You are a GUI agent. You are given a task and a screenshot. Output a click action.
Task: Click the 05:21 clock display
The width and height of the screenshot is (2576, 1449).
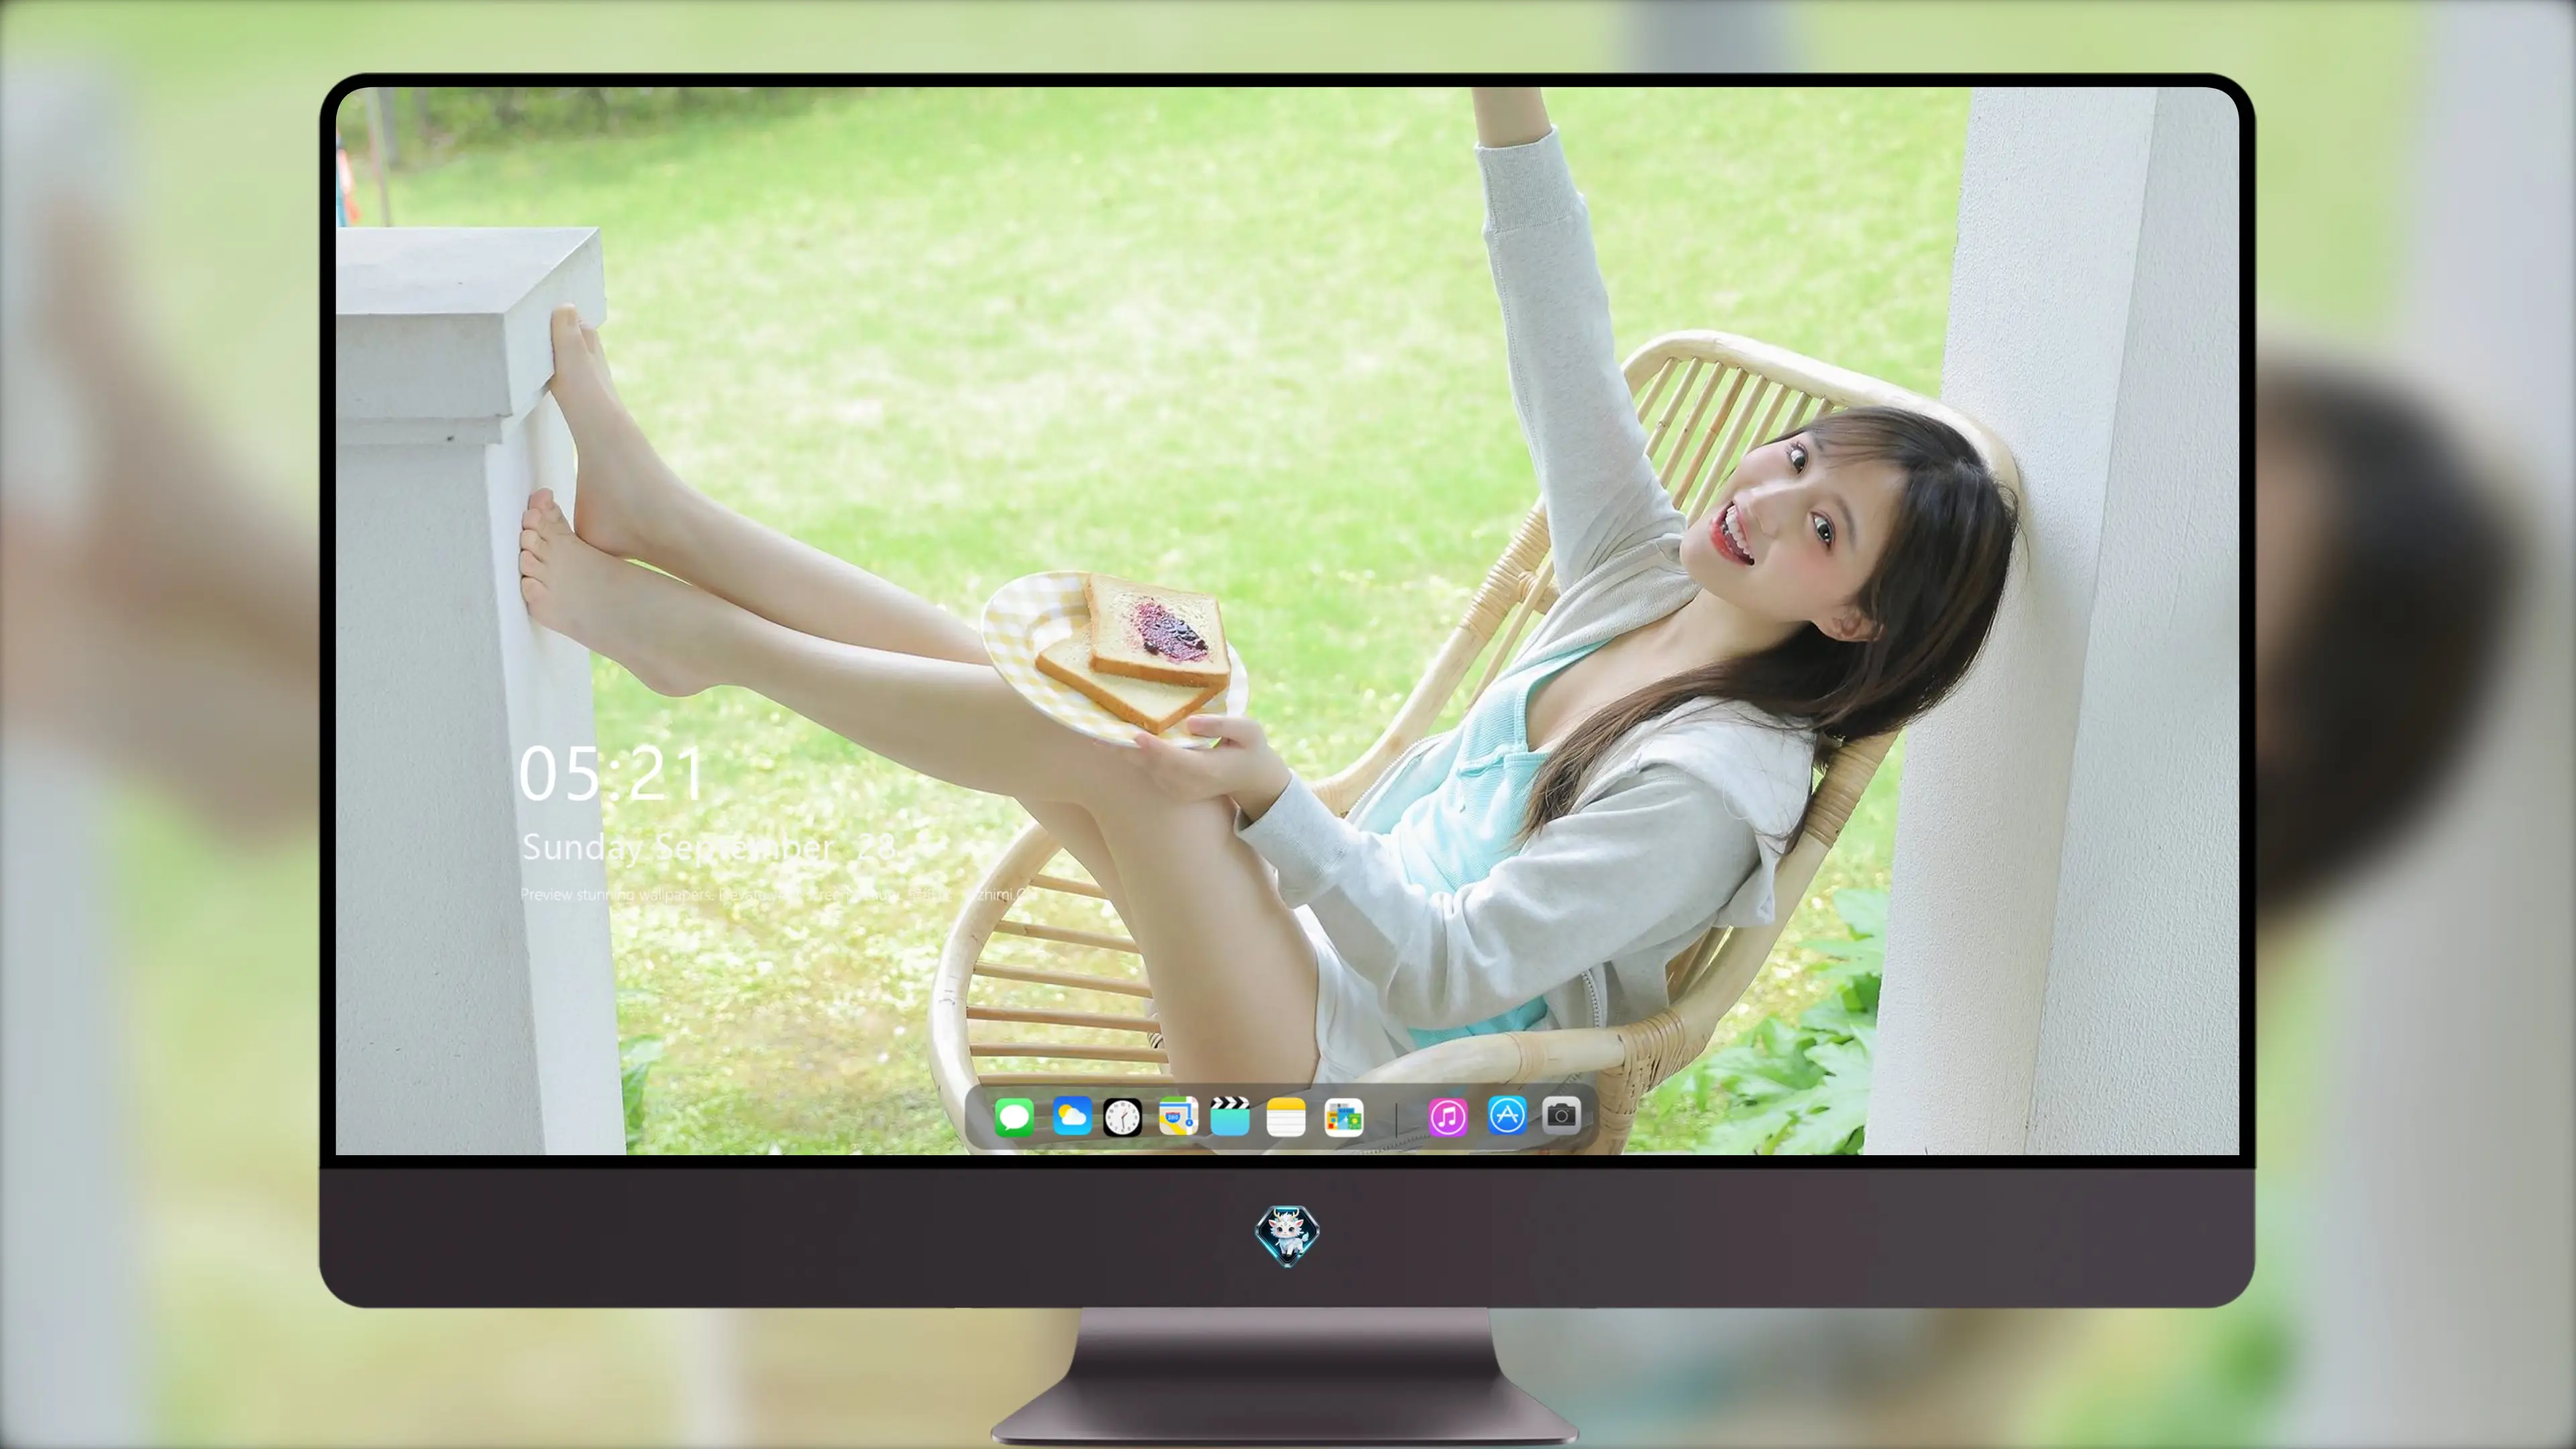[612, 774]
